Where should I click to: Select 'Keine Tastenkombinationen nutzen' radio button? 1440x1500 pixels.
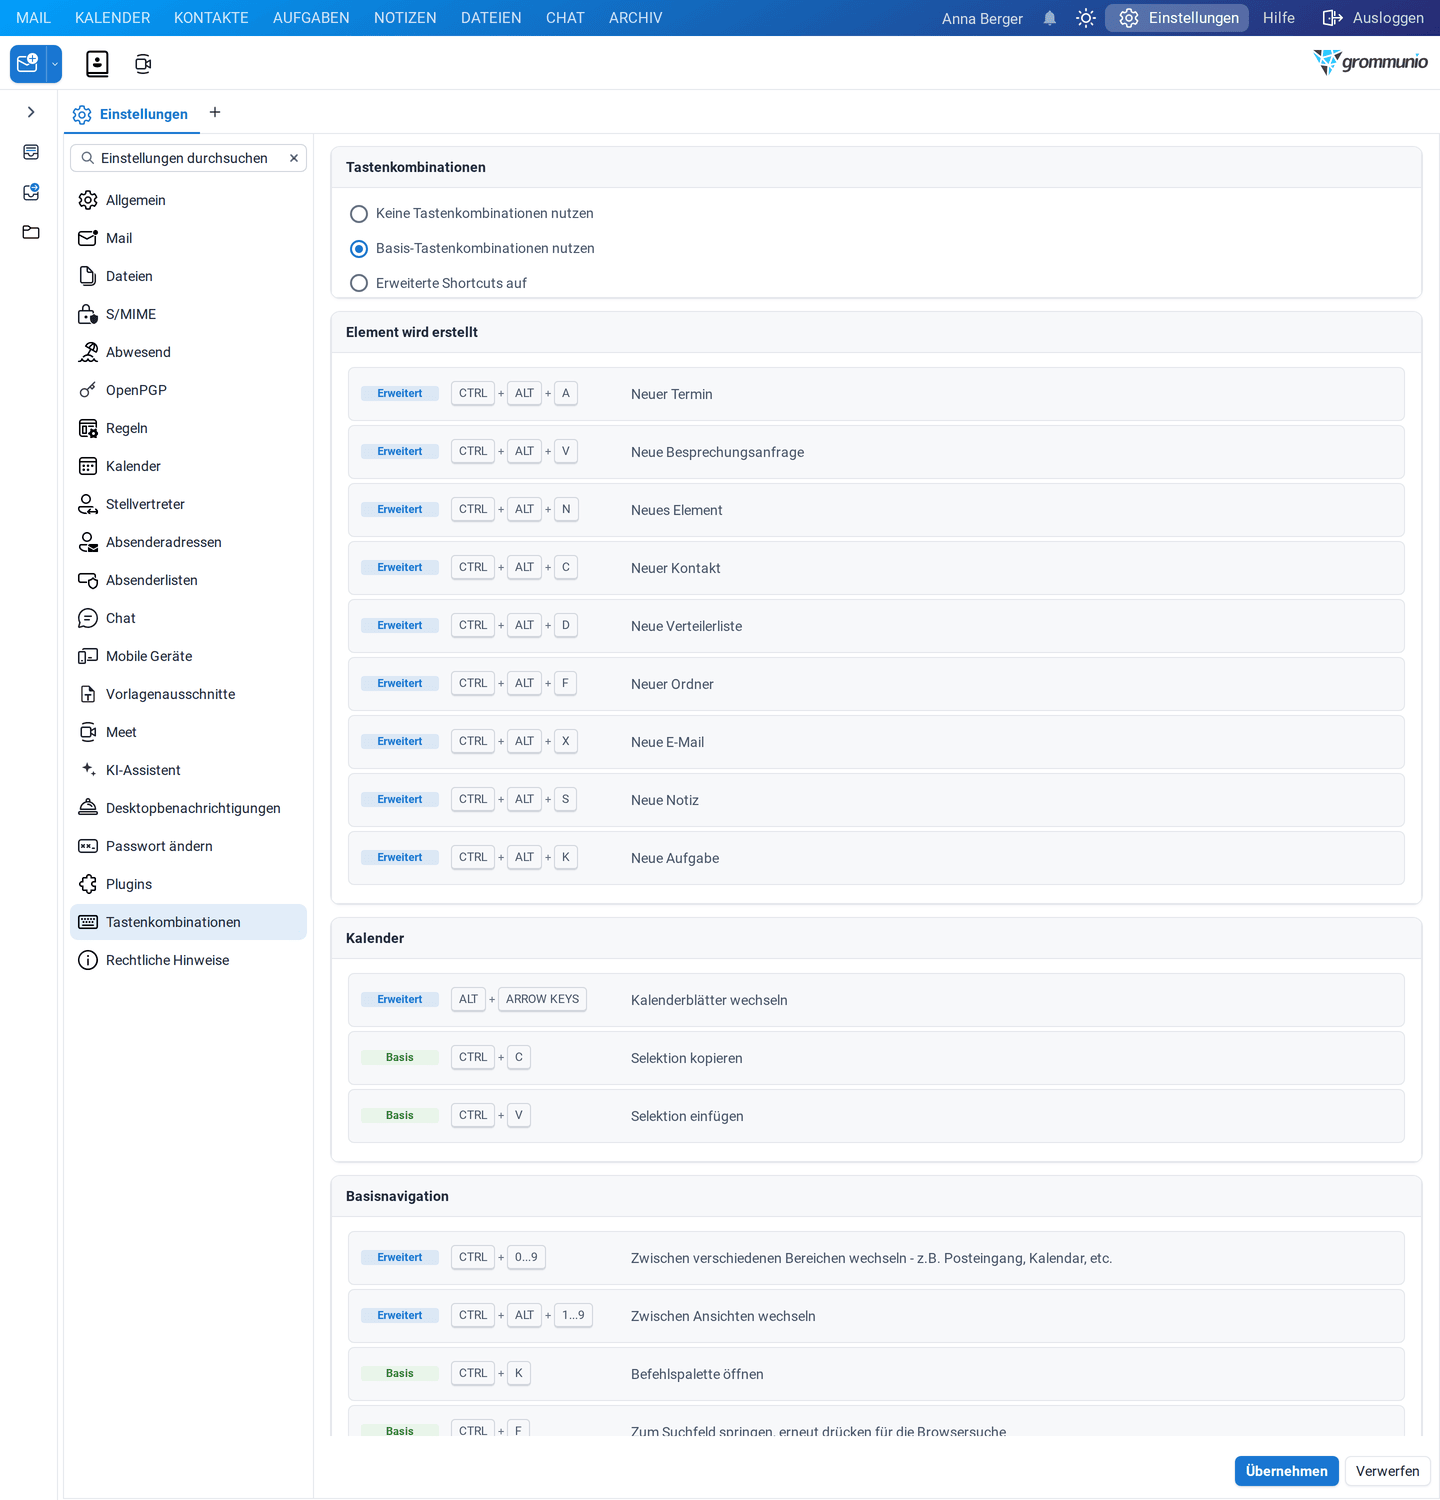[x=359, y=214]
